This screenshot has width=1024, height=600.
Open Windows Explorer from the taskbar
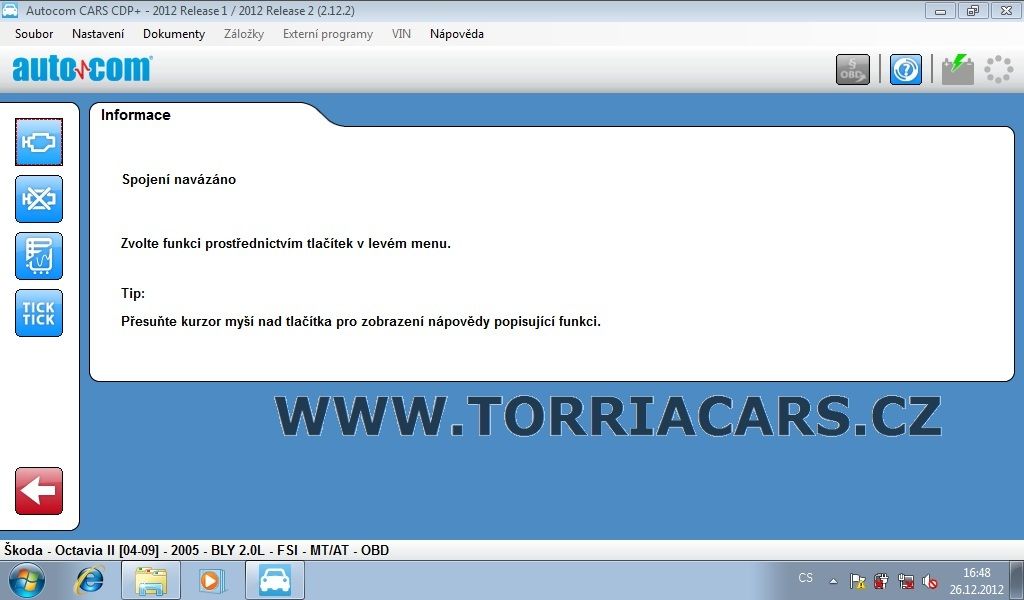[x=151, y=580]
